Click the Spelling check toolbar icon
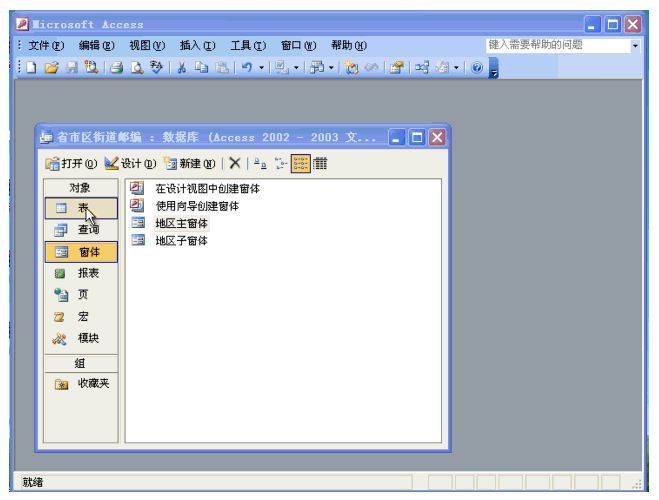659x500 pixels. click(156, 68)
